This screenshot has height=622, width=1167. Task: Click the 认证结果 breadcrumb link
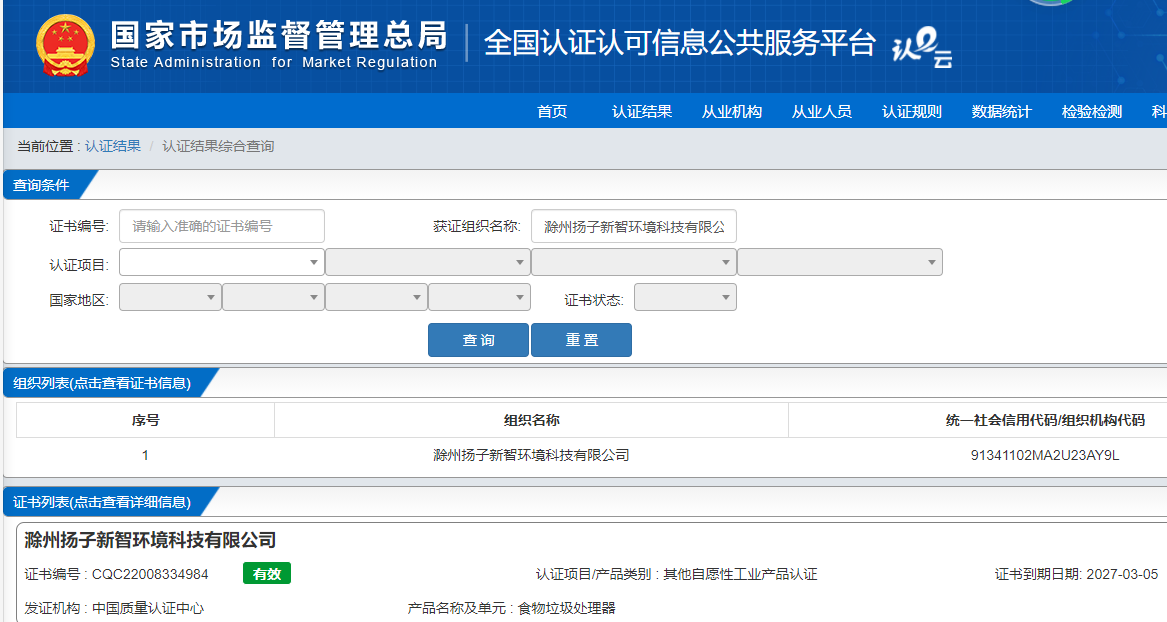112,146
